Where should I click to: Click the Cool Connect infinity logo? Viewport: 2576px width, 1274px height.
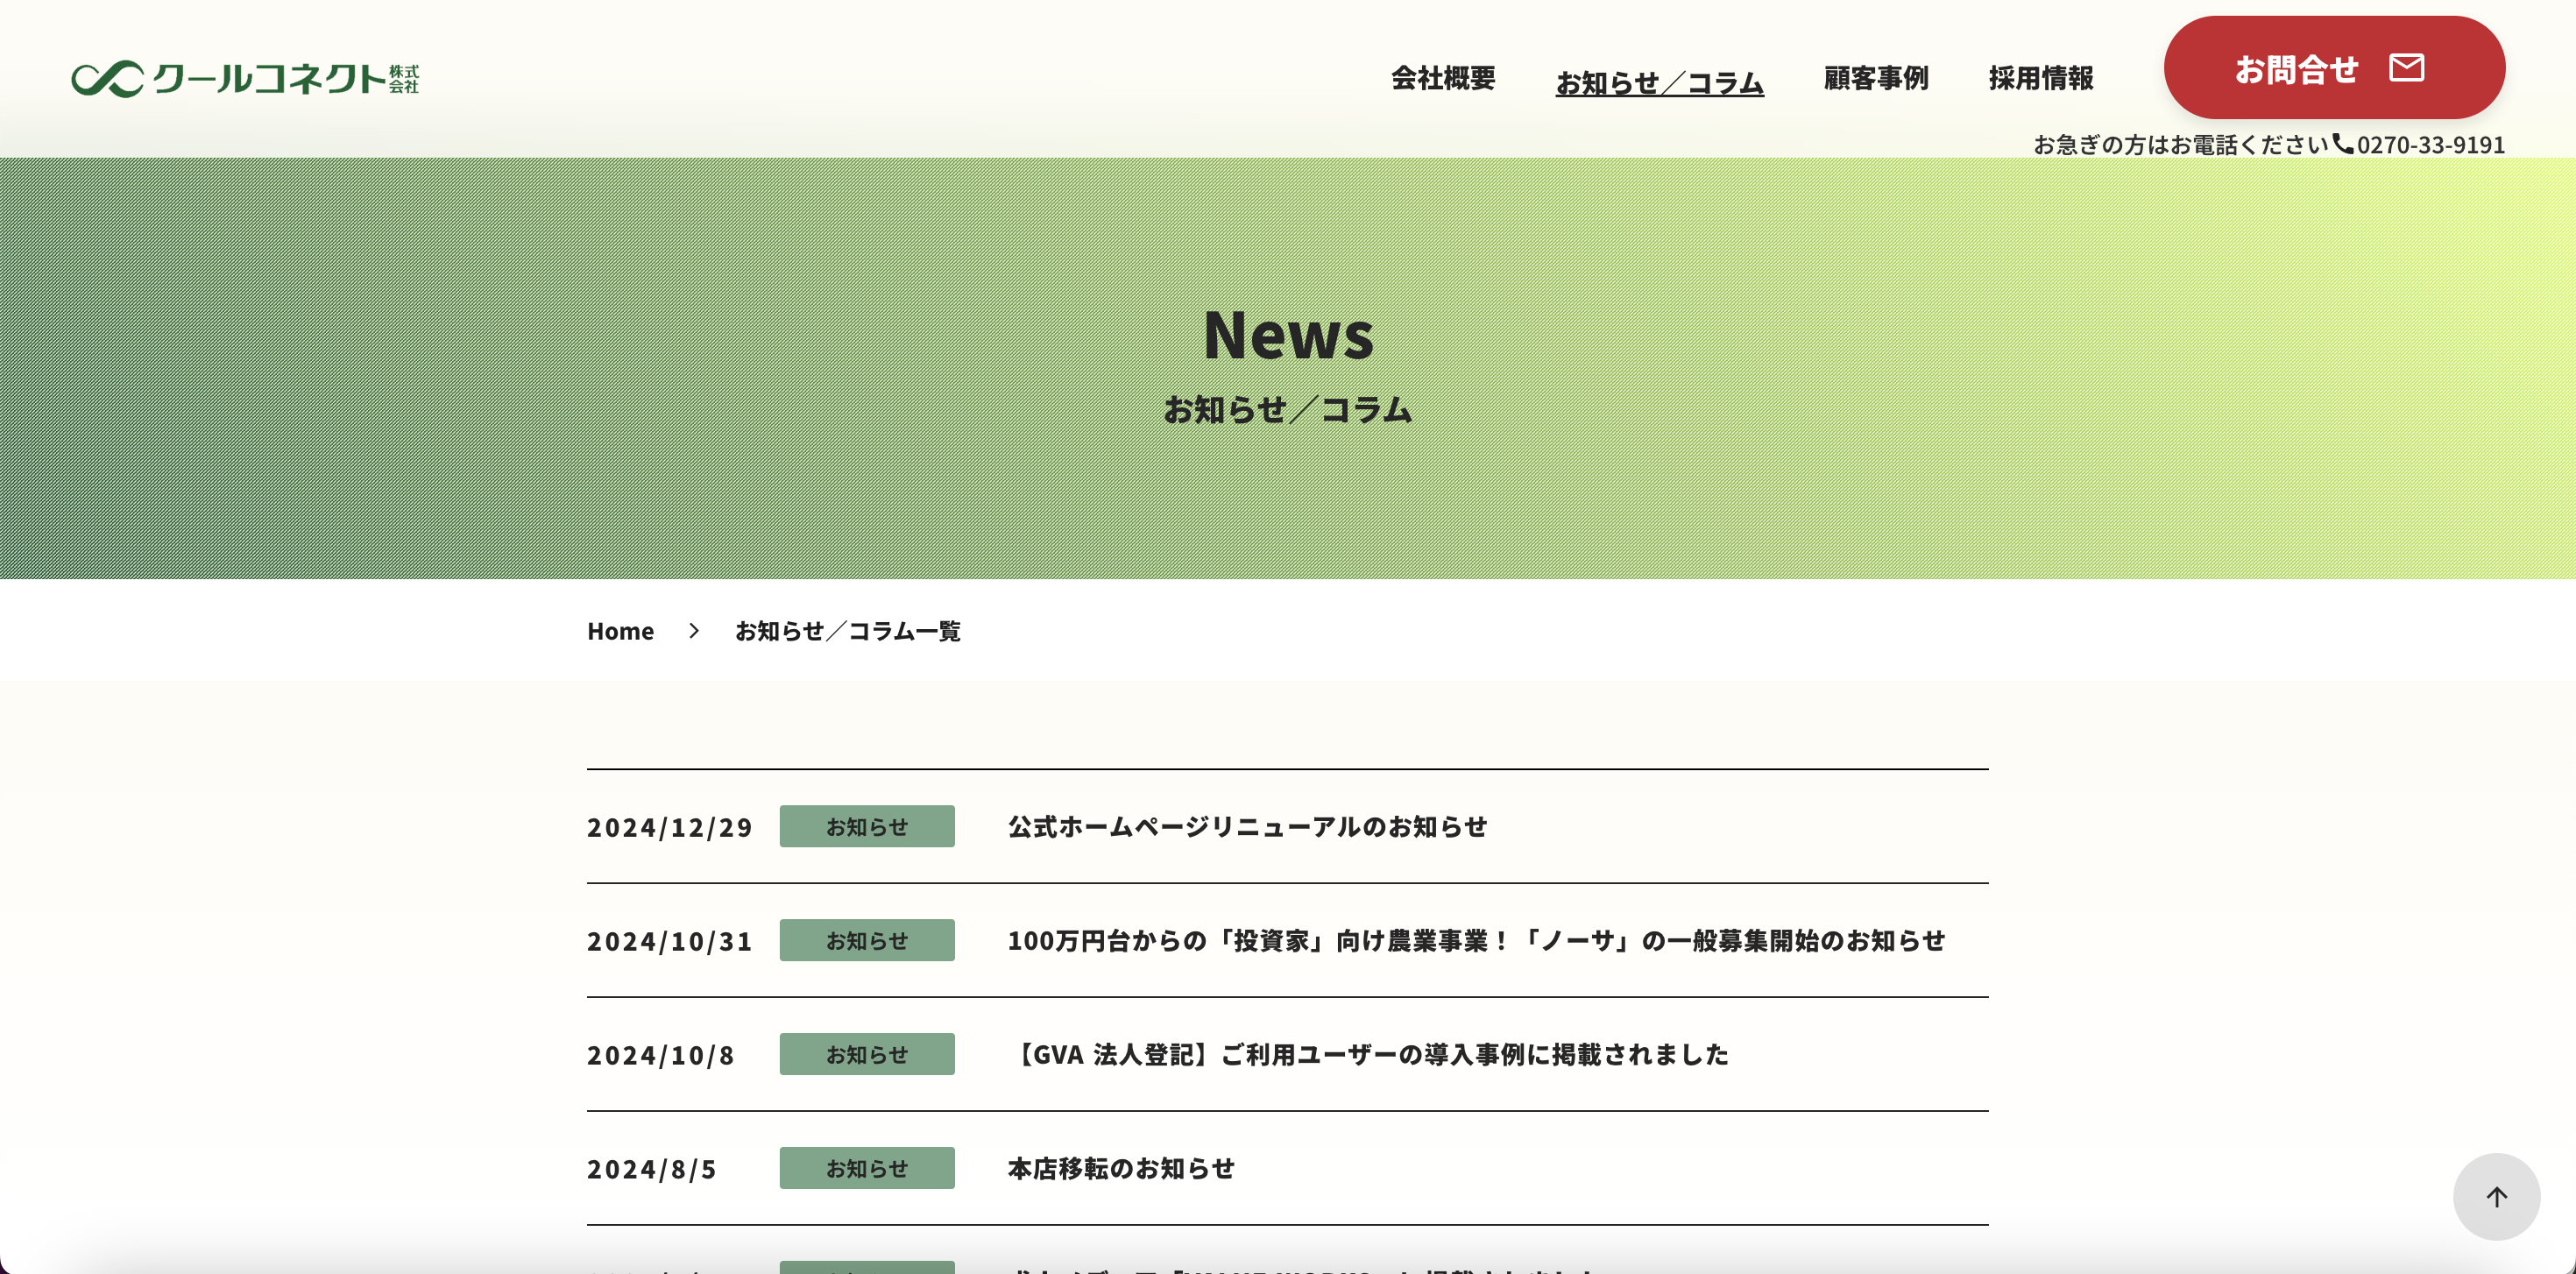coord(108,78)
